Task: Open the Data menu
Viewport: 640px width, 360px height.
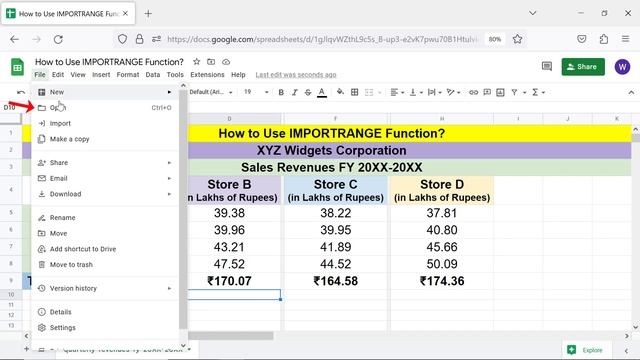Action: point(153,75)
